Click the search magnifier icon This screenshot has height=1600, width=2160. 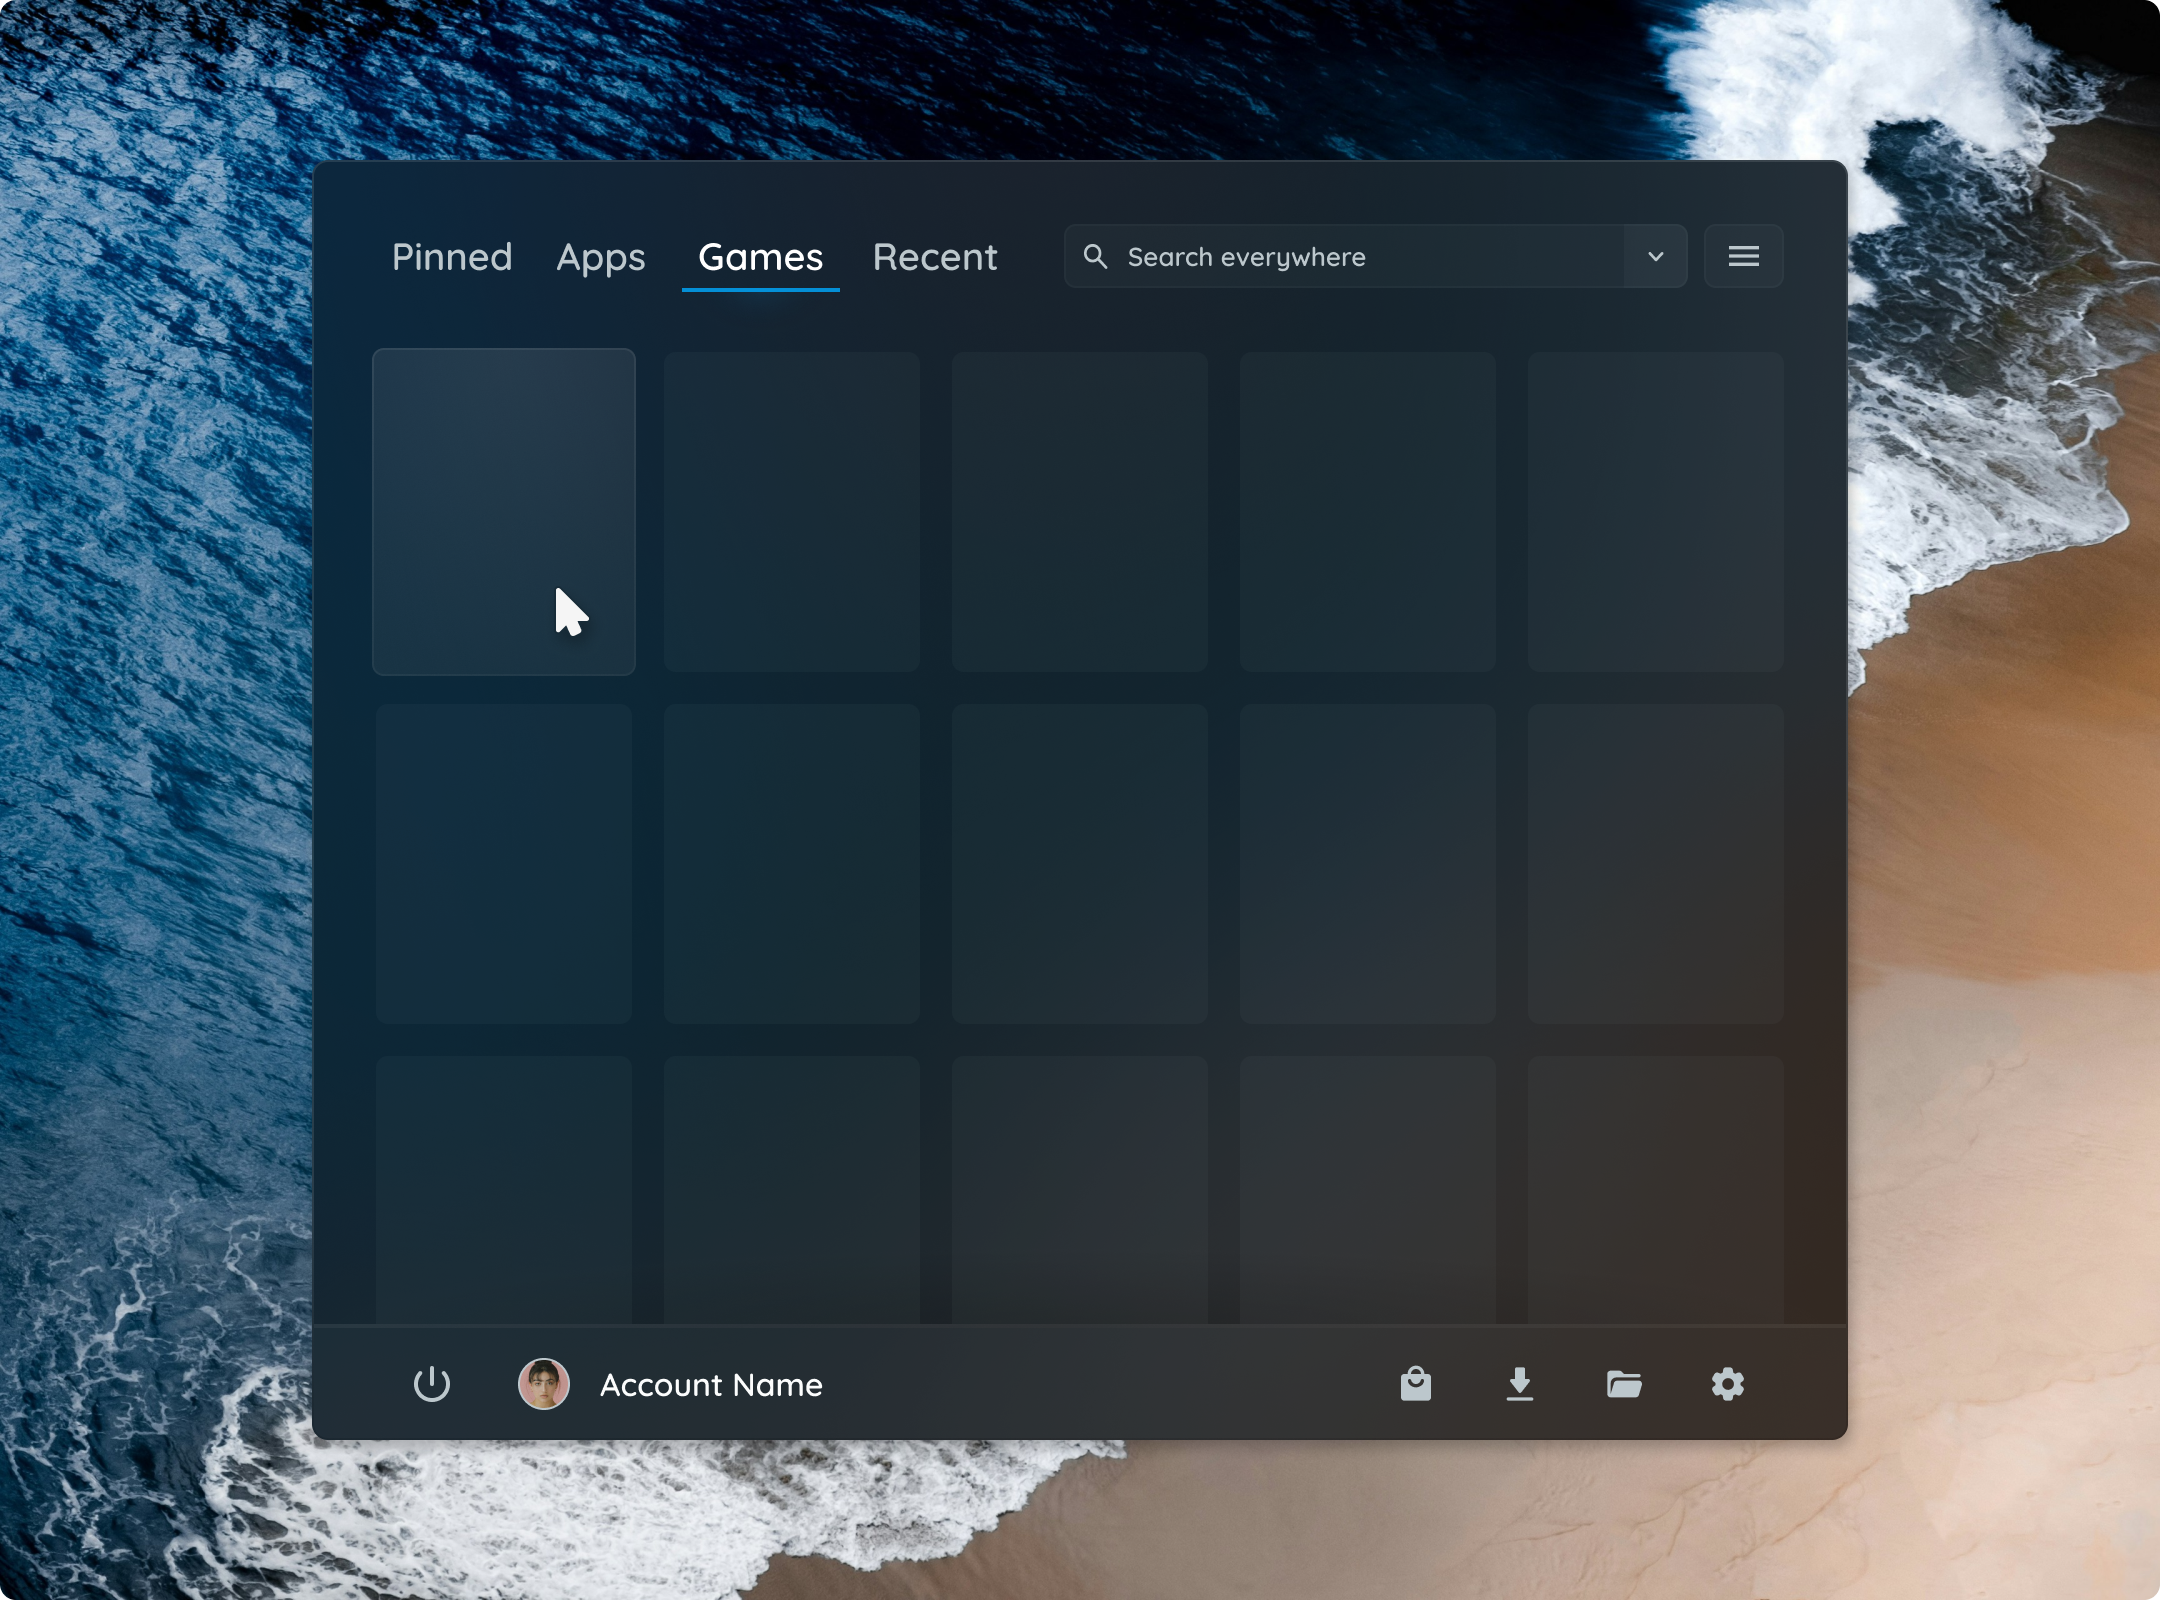pyautogui.click(x=1097, y=256)
